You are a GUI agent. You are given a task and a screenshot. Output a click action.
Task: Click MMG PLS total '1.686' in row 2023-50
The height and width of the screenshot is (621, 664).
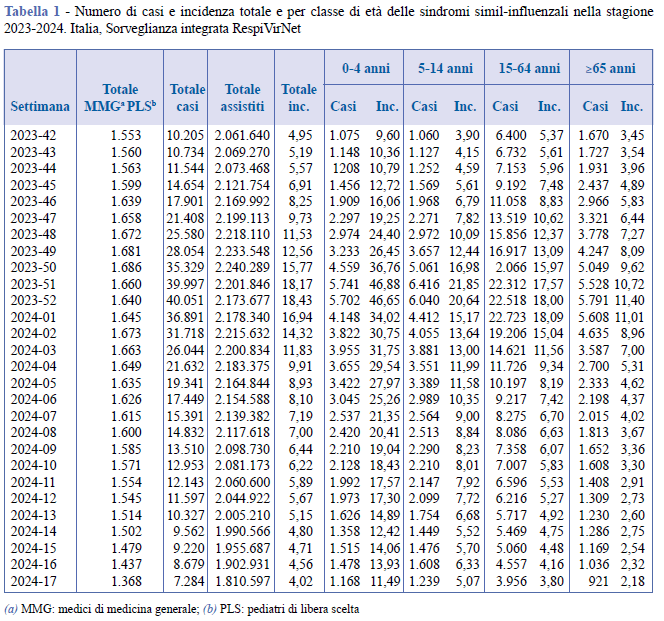pyautogui.click(x=126, y=267)
